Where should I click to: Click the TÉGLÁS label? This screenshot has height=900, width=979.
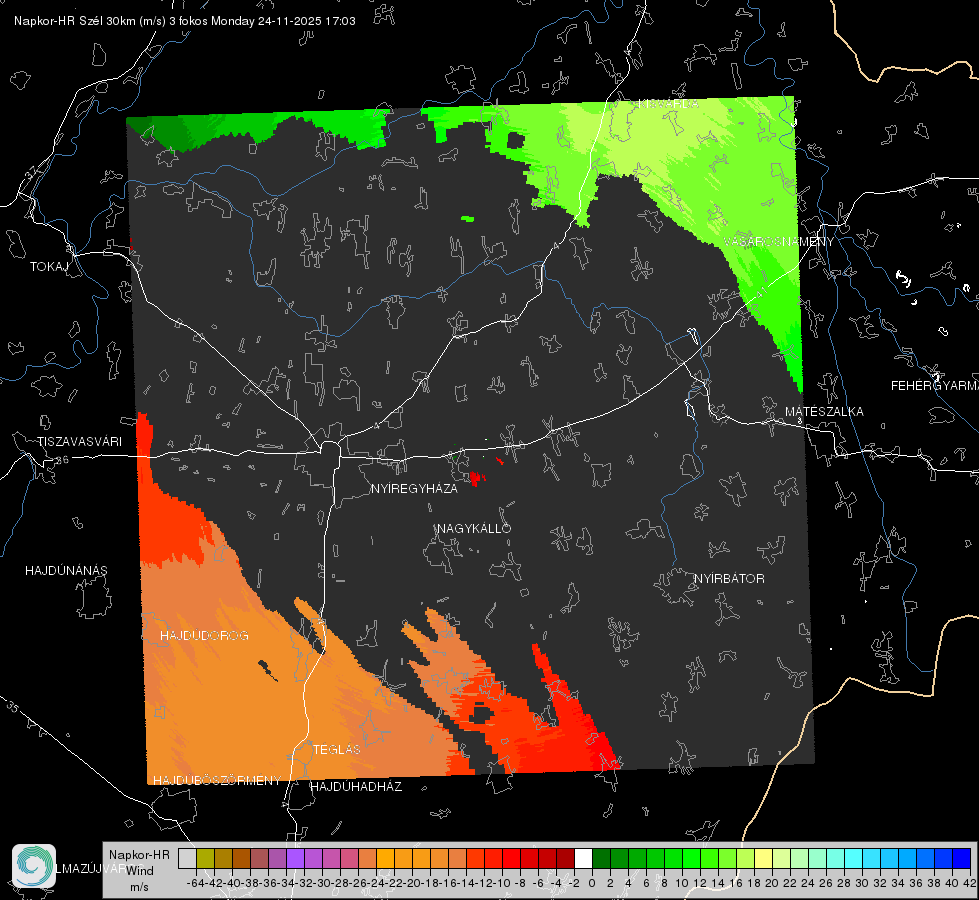pyautogui.click(x=336, y=749)
